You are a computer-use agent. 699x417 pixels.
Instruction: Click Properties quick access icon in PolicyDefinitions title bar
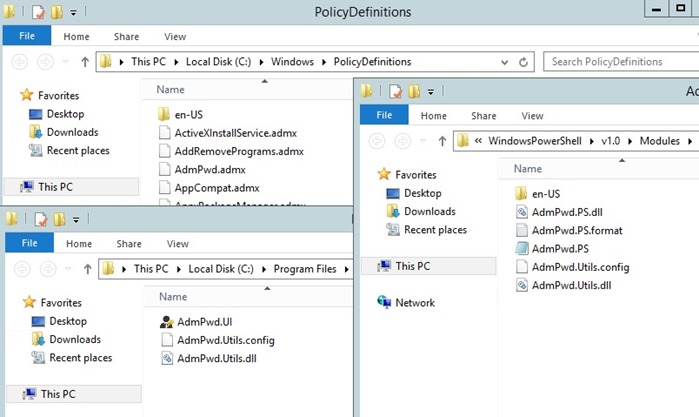(x=38, y=12)
